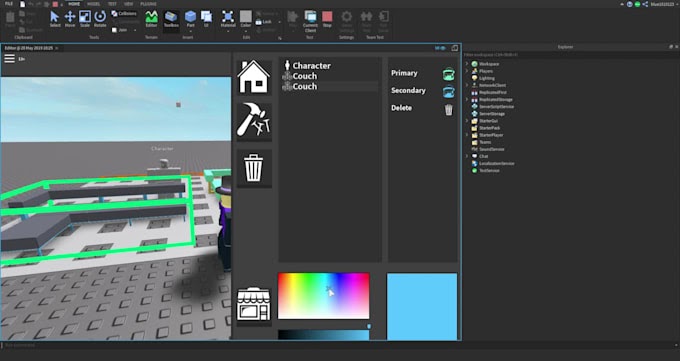Click the Color swatch tool in ribbon

pyautogui.click(x=246, y=17)
